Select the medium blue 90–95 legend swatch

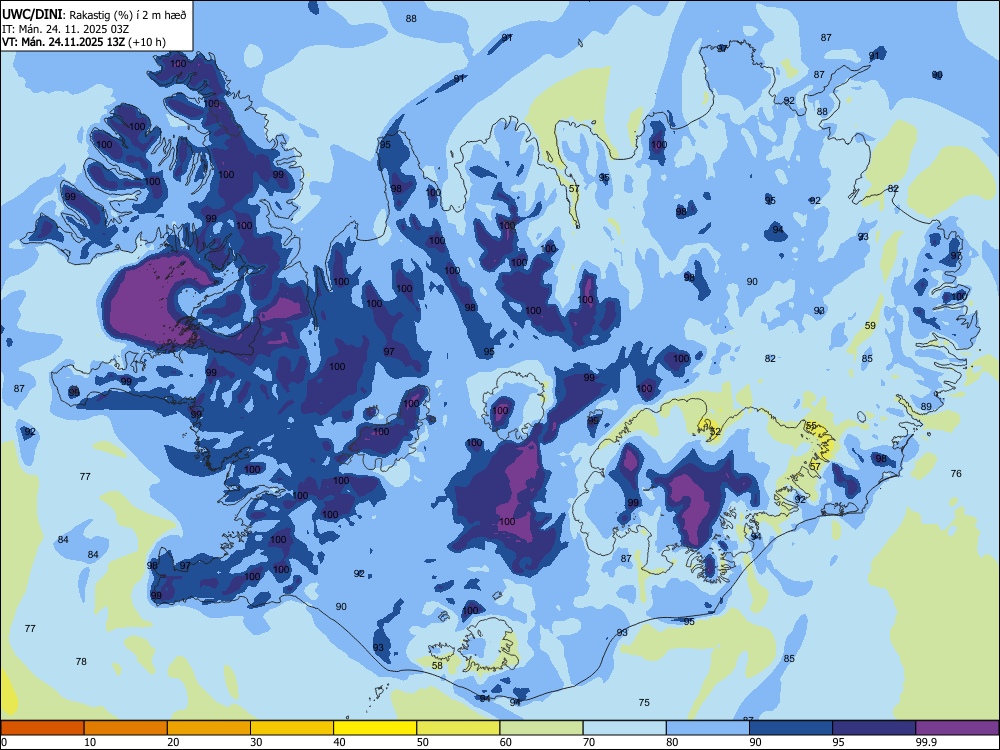click(x=791, y=728)
